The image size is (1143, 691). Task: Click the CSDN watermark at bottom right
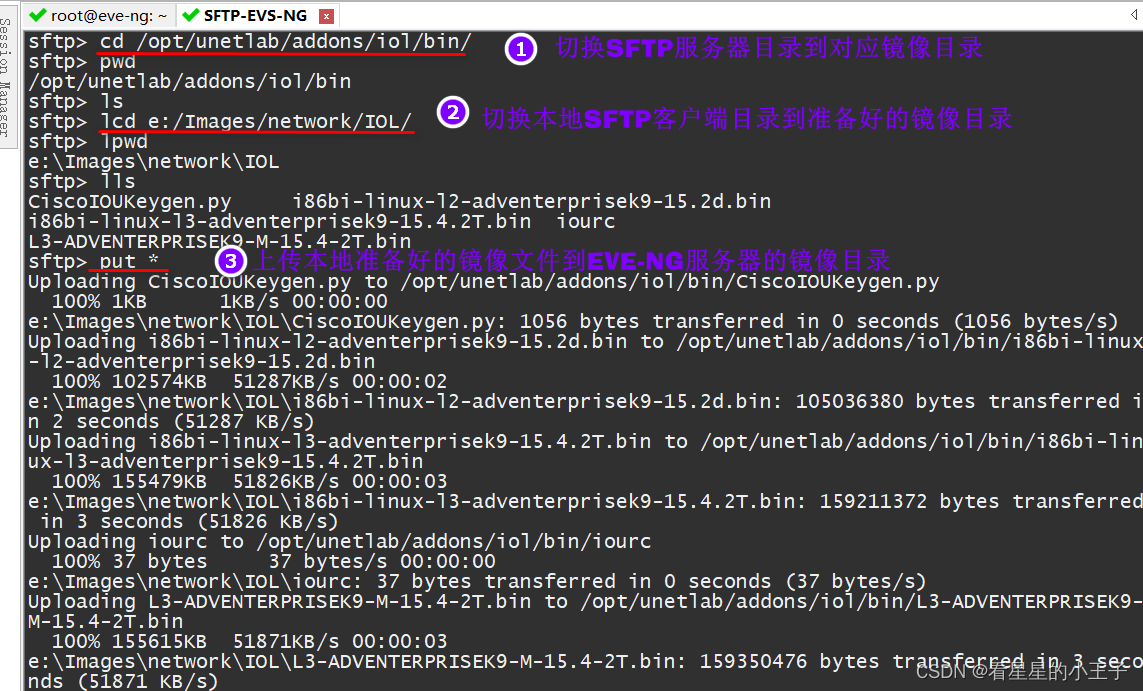[x=1022, y=671]
